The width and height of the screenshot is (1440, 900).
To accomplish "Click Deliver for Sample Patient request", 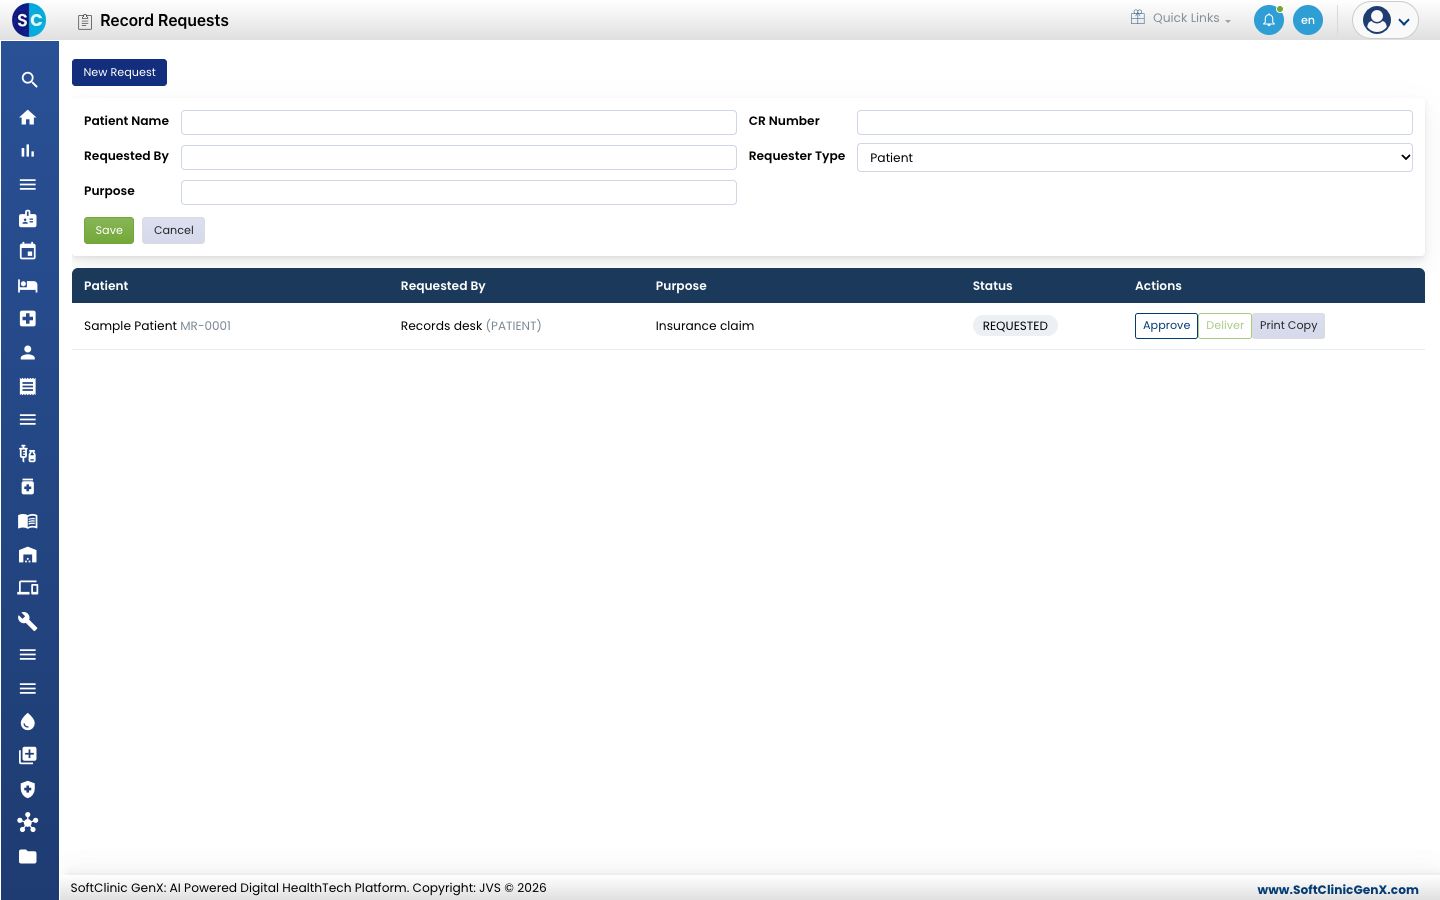I will (1225, 326).
